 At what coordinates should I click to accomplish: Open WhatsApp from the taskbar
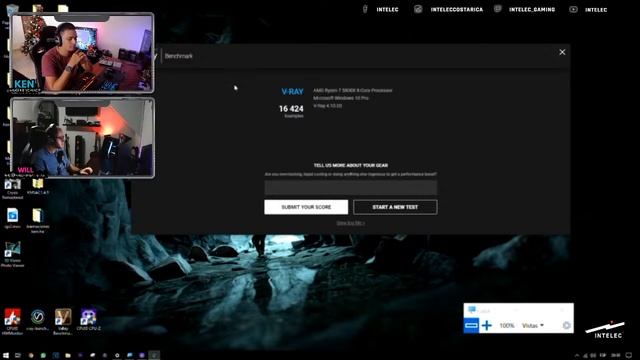43,355
